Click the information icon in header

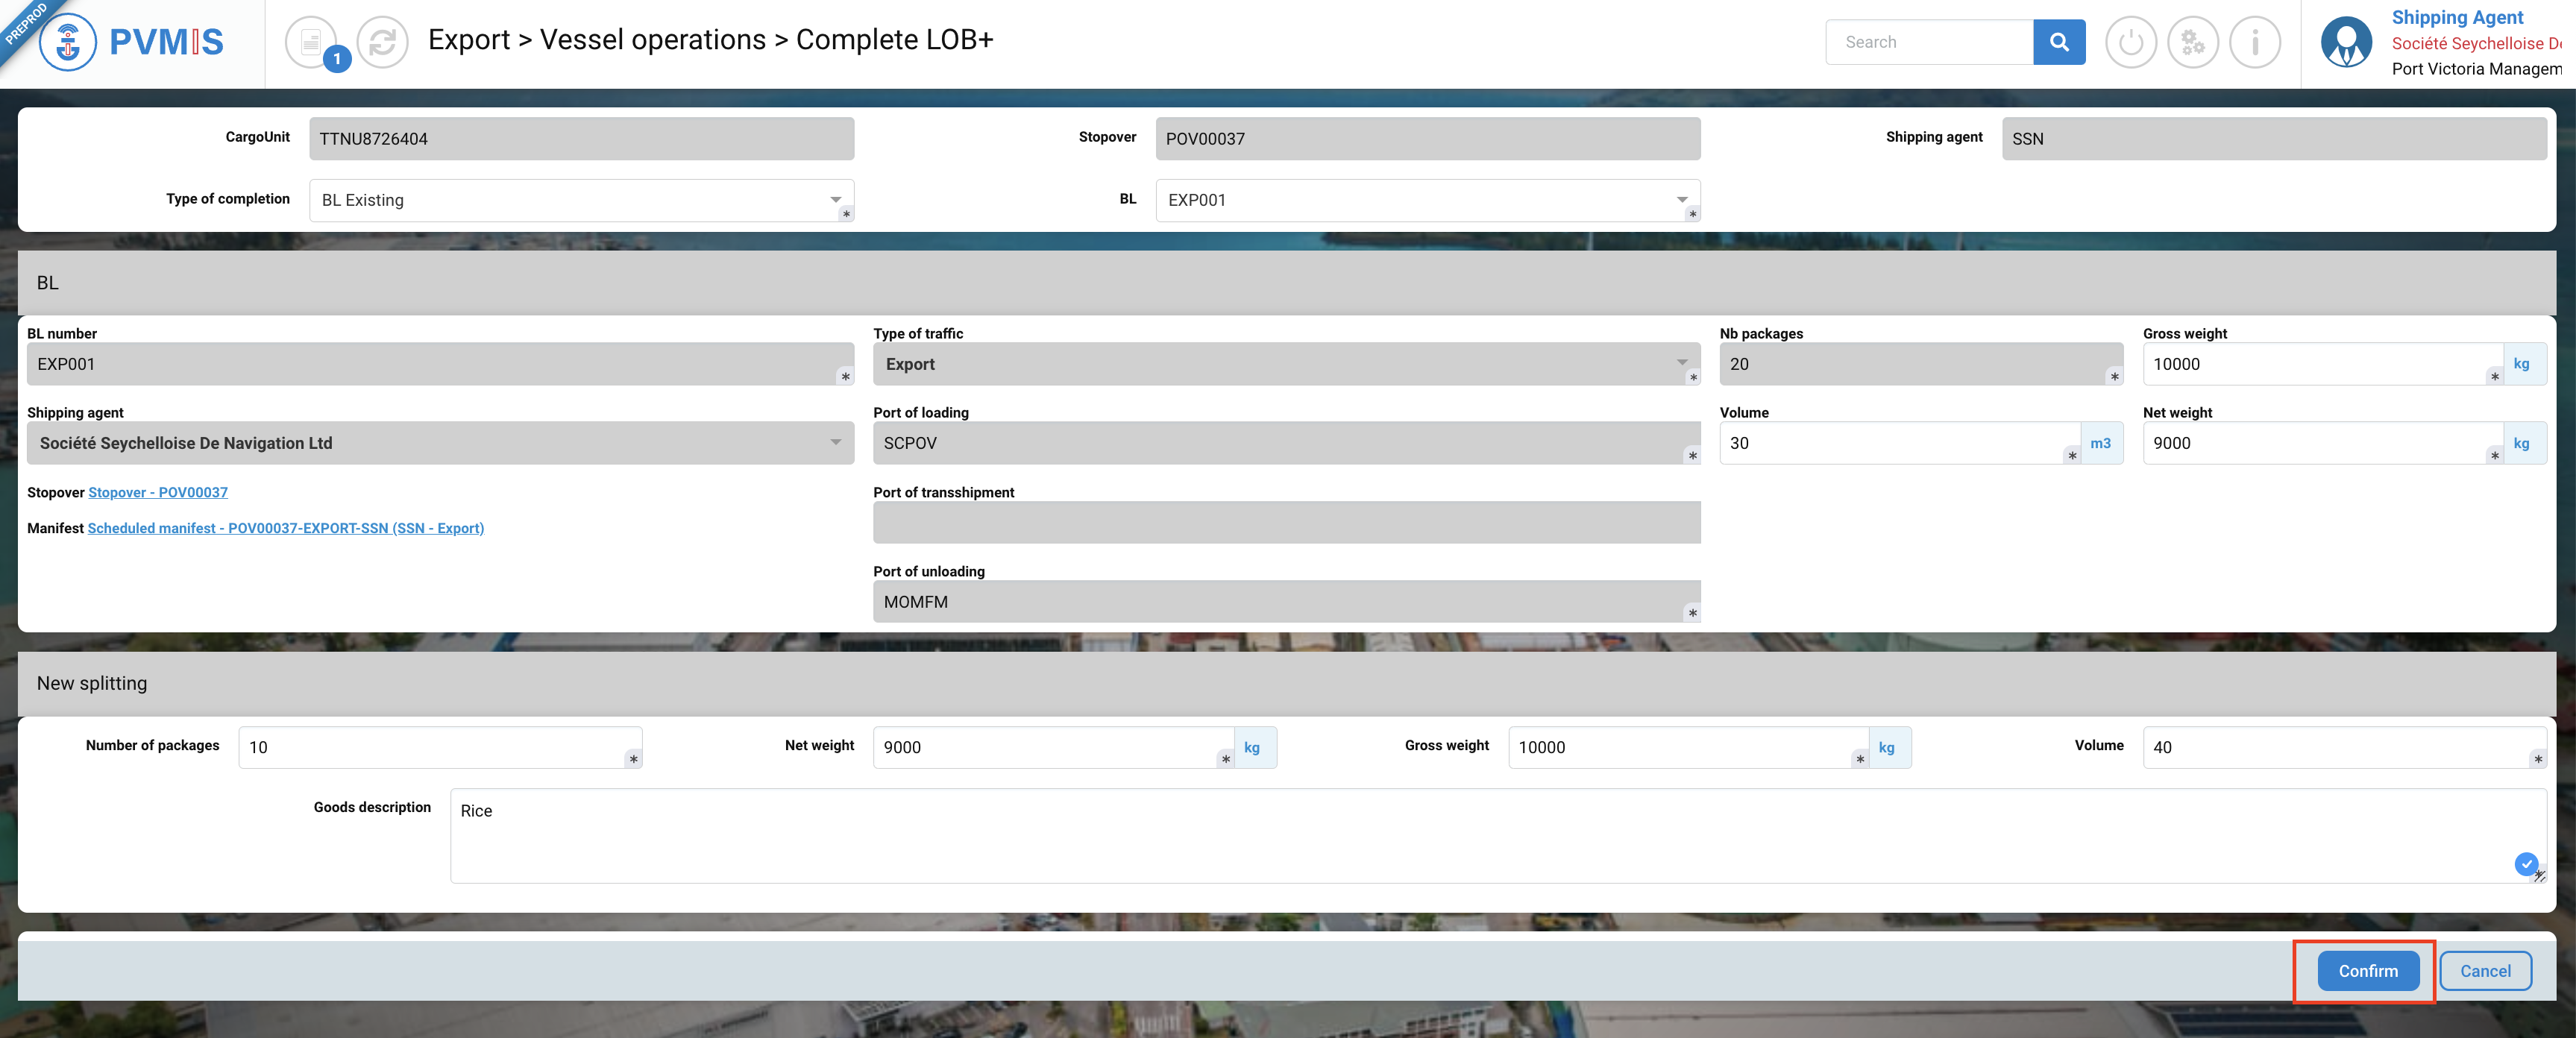pos(2254,42)
